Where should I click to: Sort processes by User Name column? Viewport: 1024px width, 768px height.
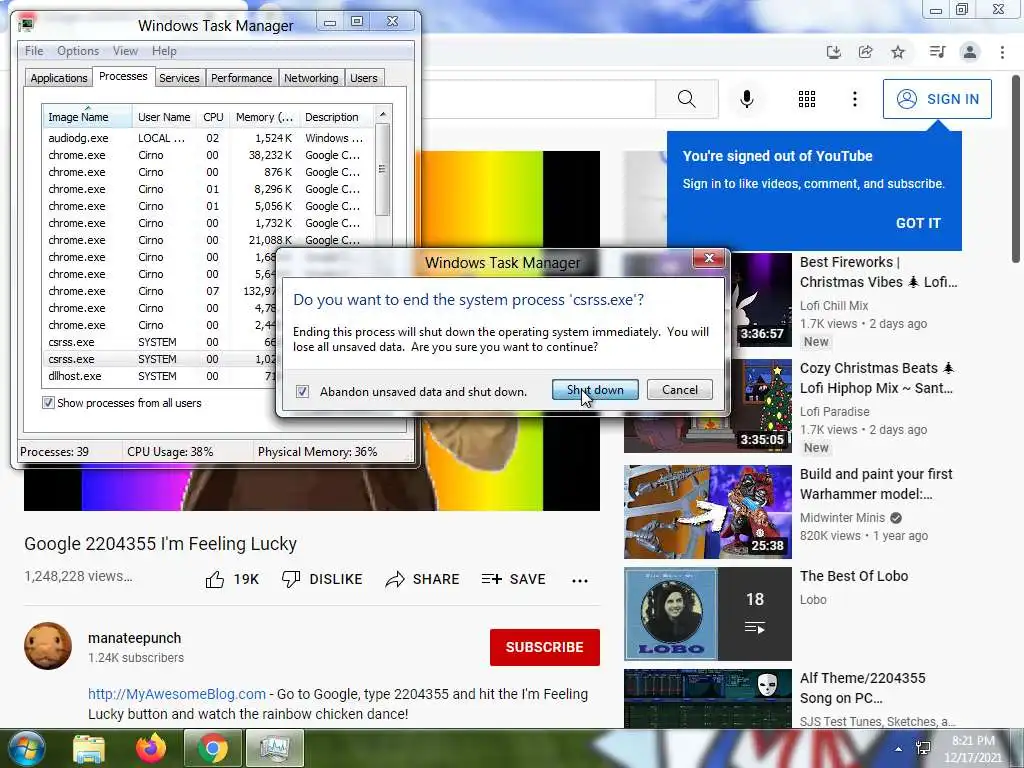pos(164,117)
